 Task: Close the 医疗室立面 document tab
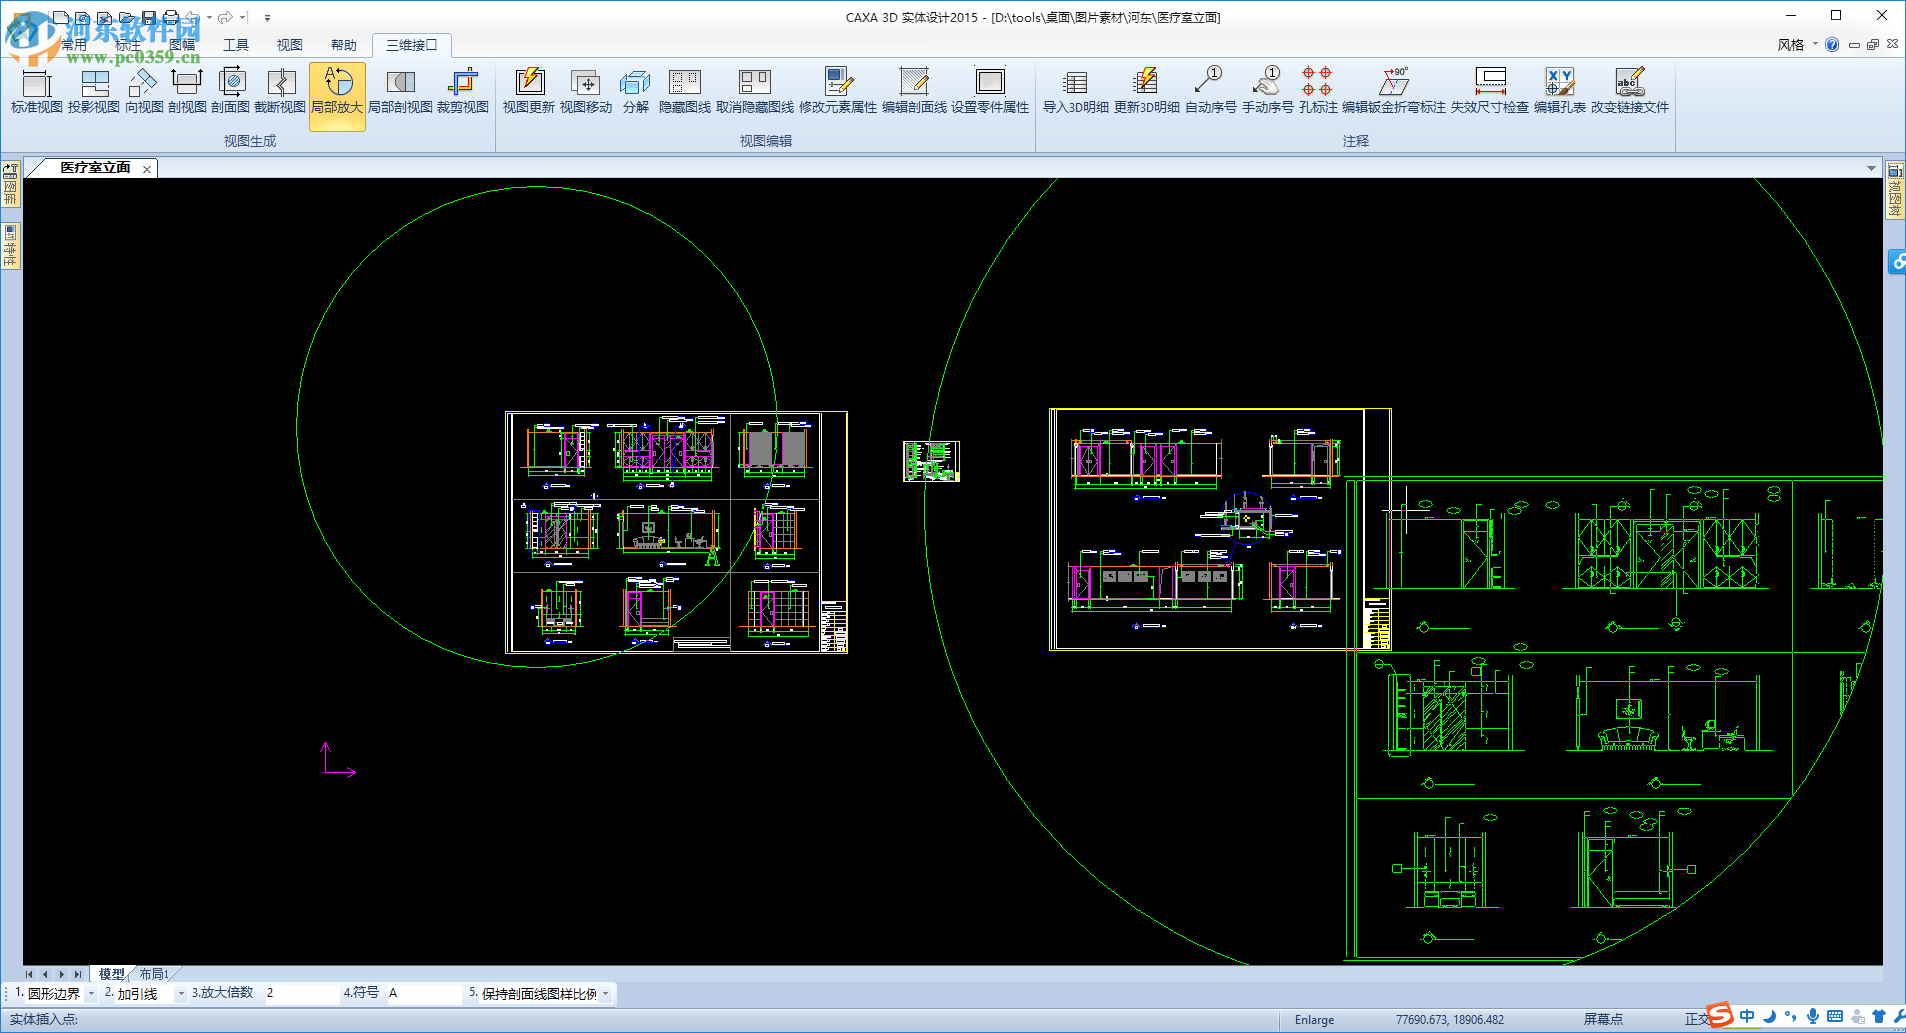pos(147,169)
